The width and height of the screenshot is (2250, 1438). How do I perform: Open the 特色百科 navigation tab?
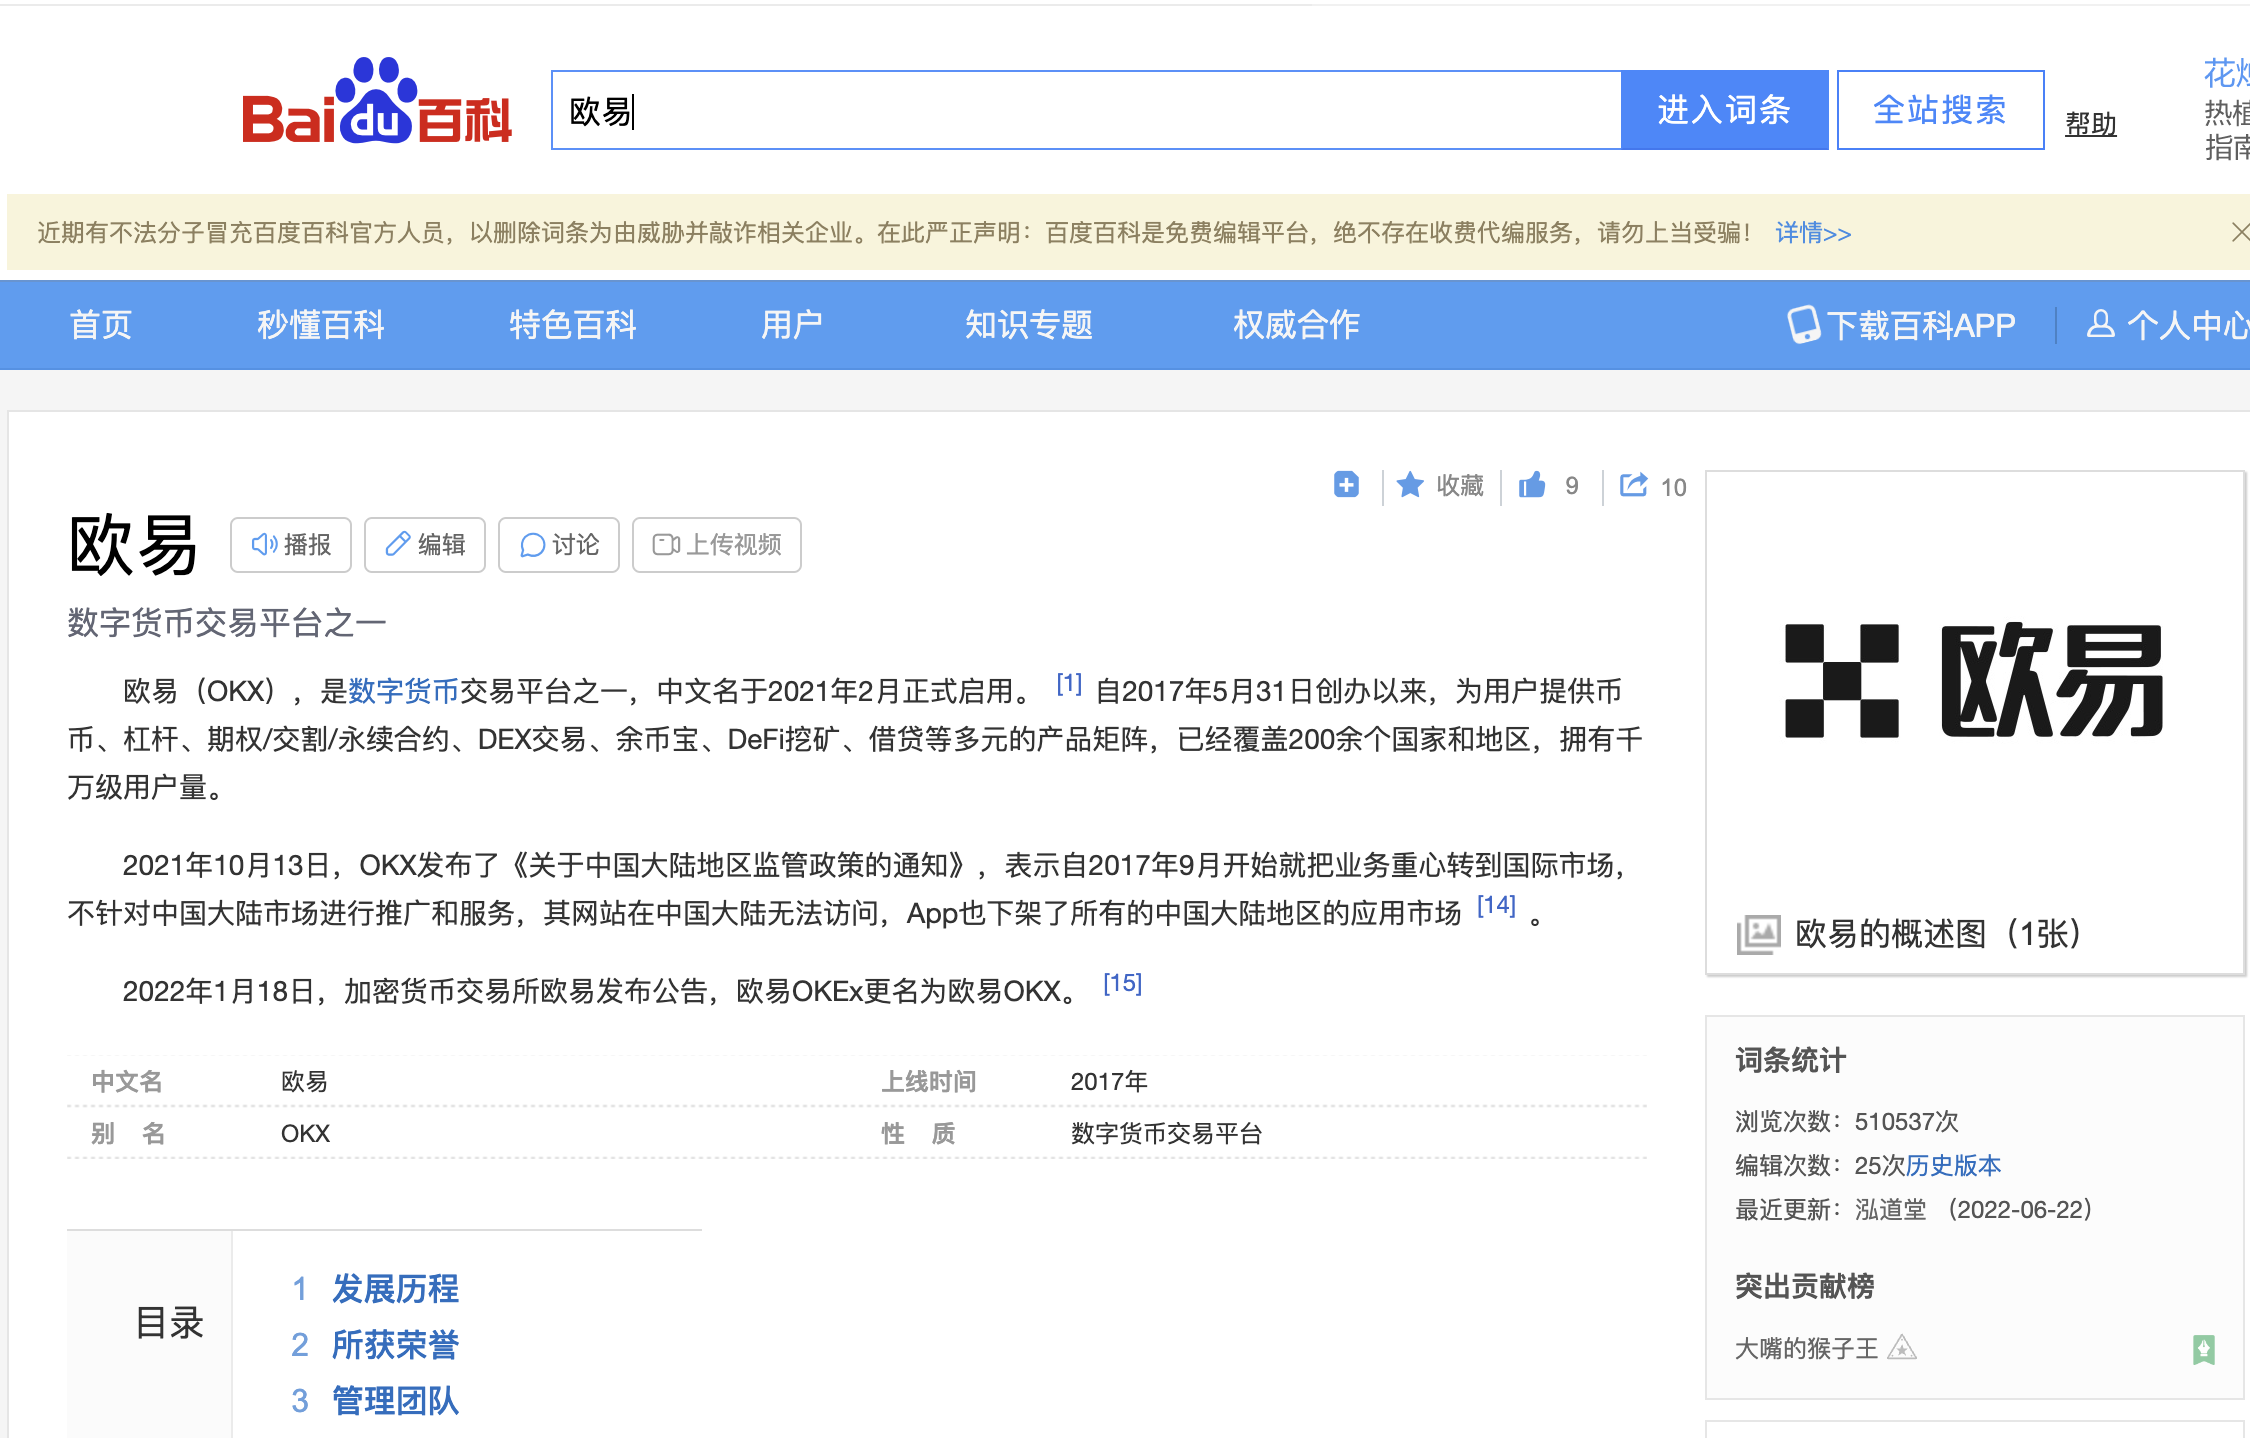[572, 325]
